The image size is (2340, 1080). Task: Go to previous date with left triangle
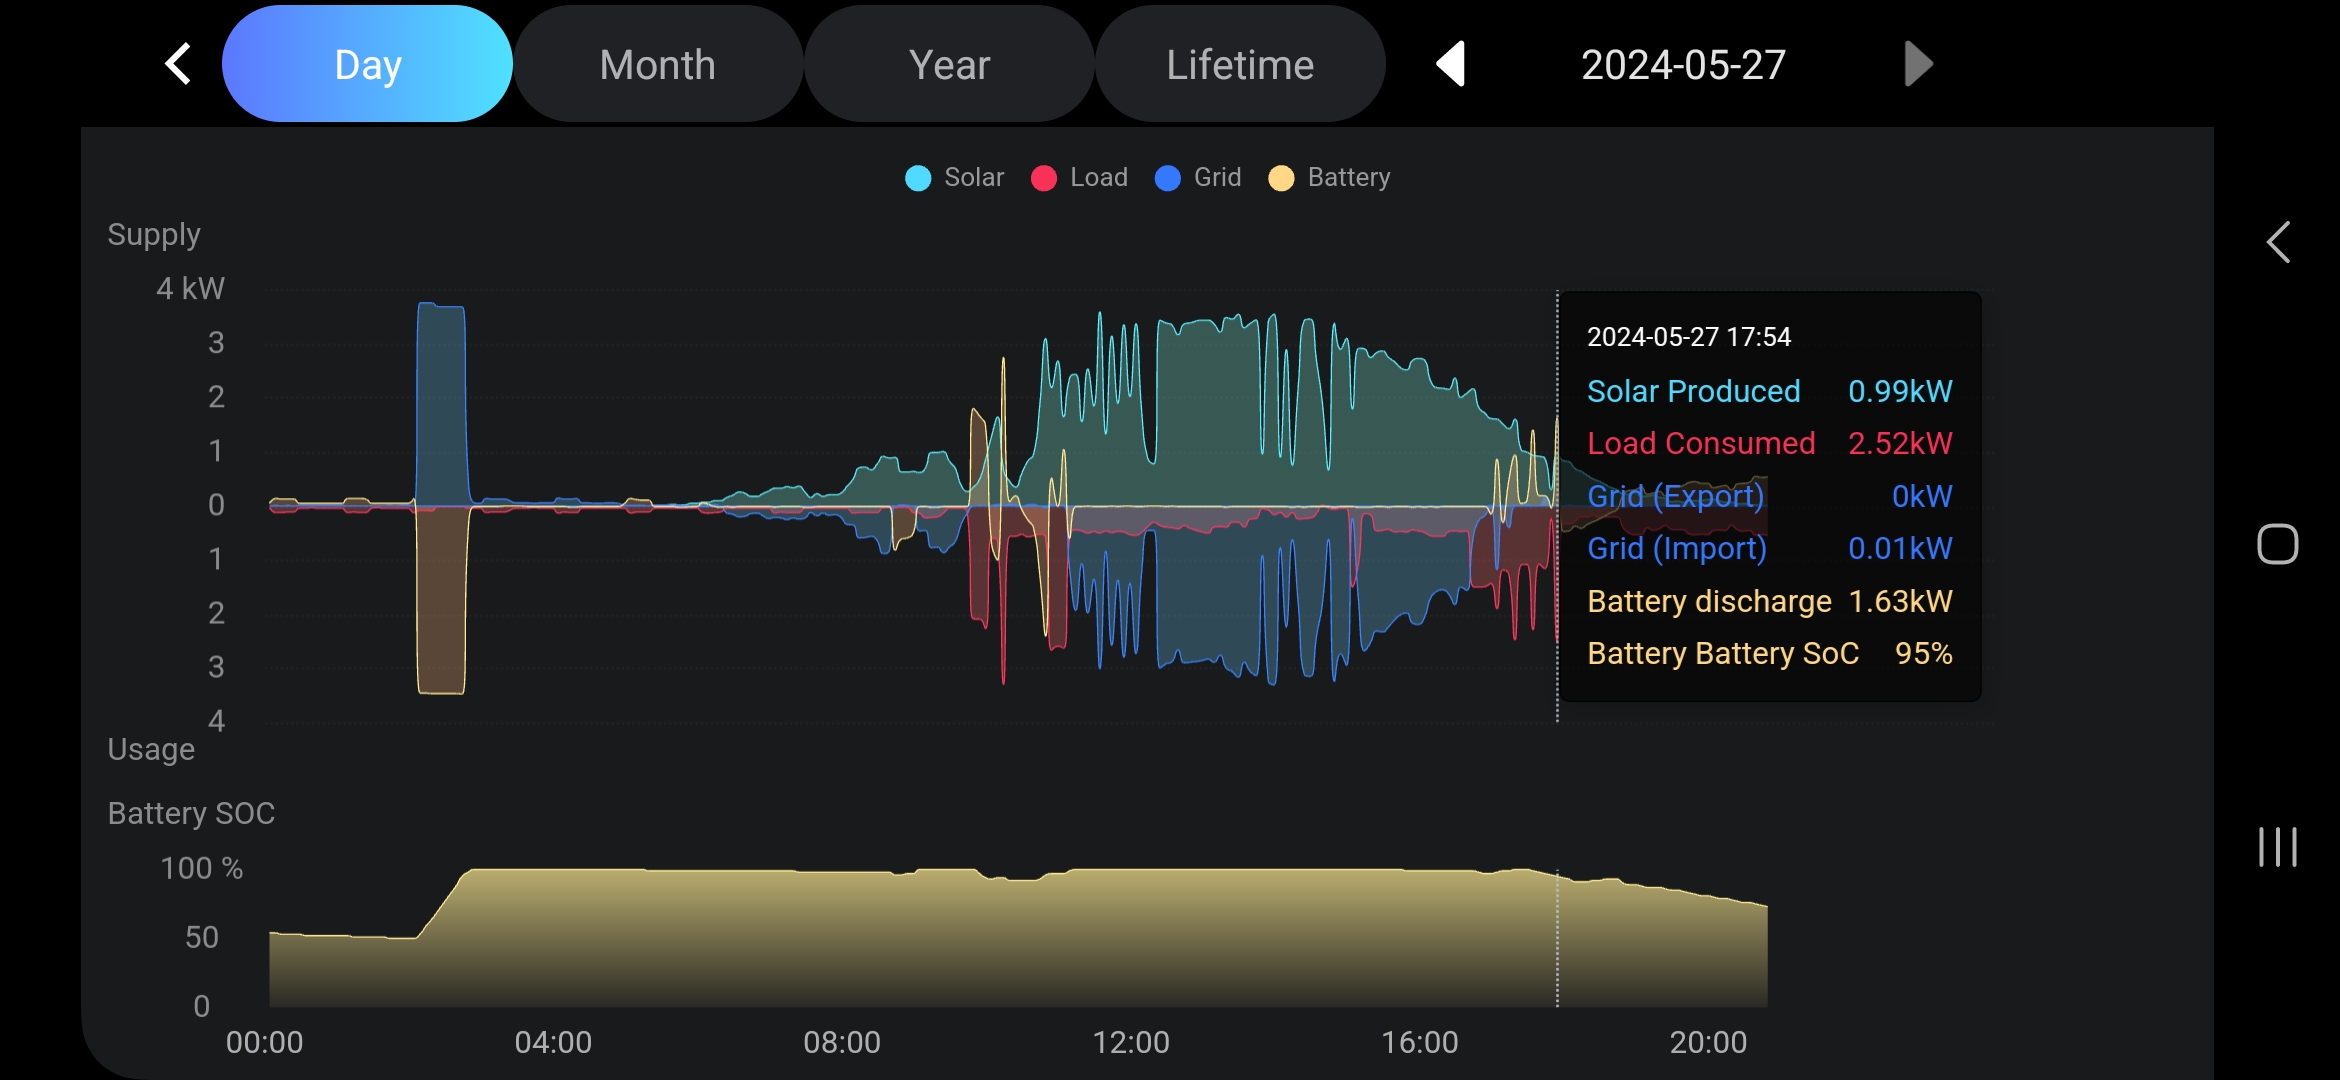tap(1451, 64)
